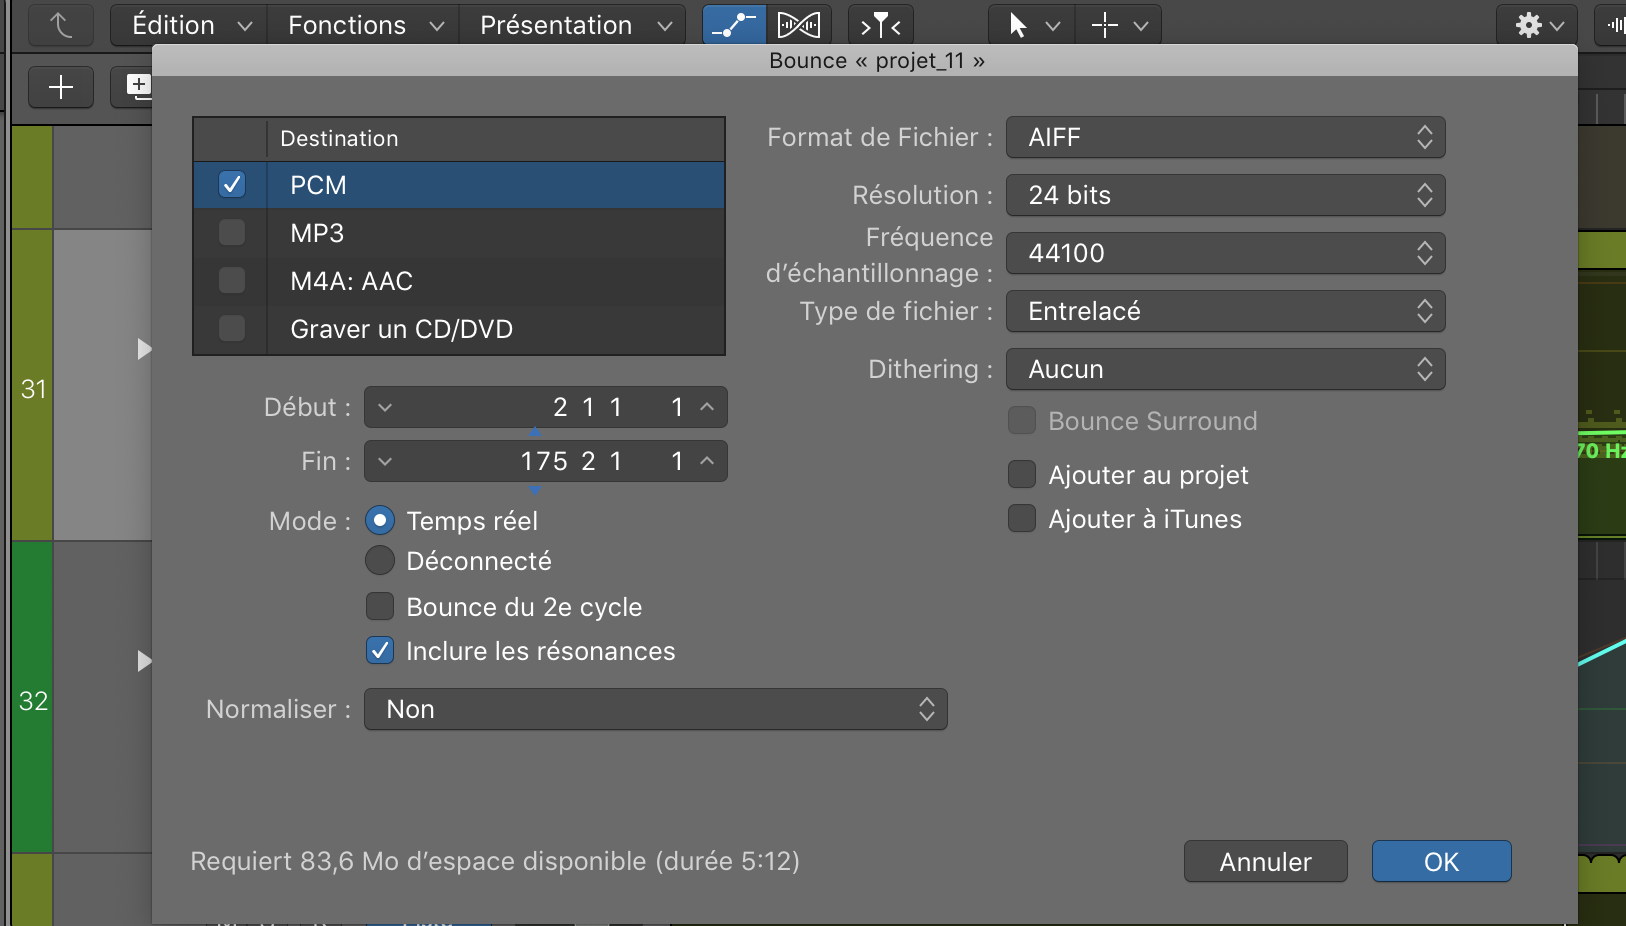Image resolution: width=1626 pixels, height=926 pixels.
Task: Click the plus button to add a track
Action: coord(61,87)
